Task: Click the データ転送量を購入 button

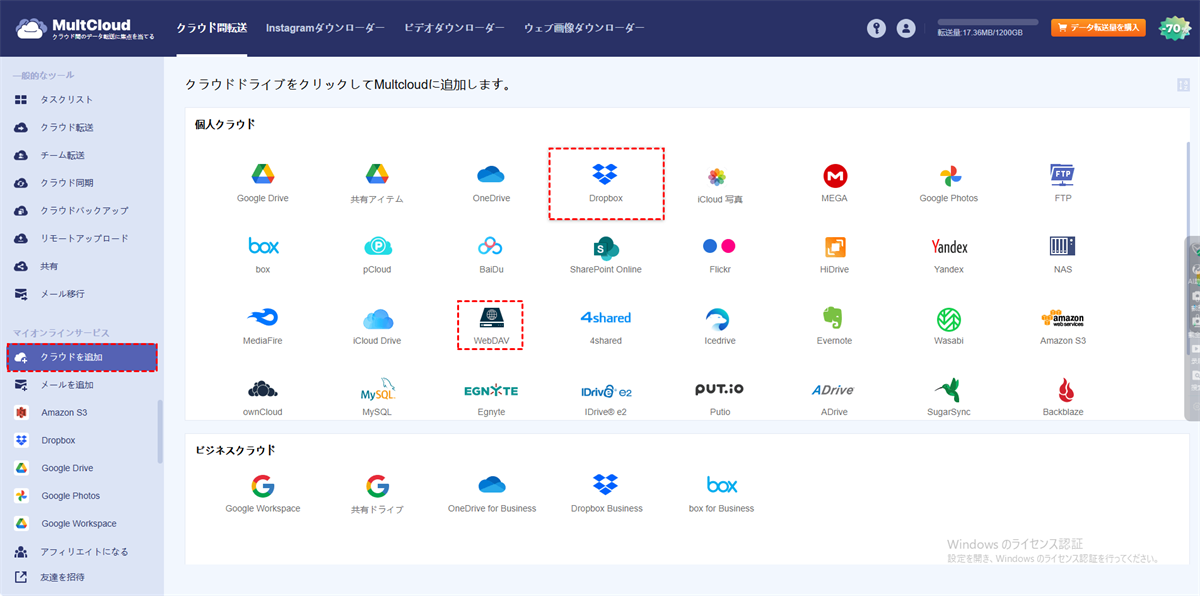Action: click(x=1097, y=28)
